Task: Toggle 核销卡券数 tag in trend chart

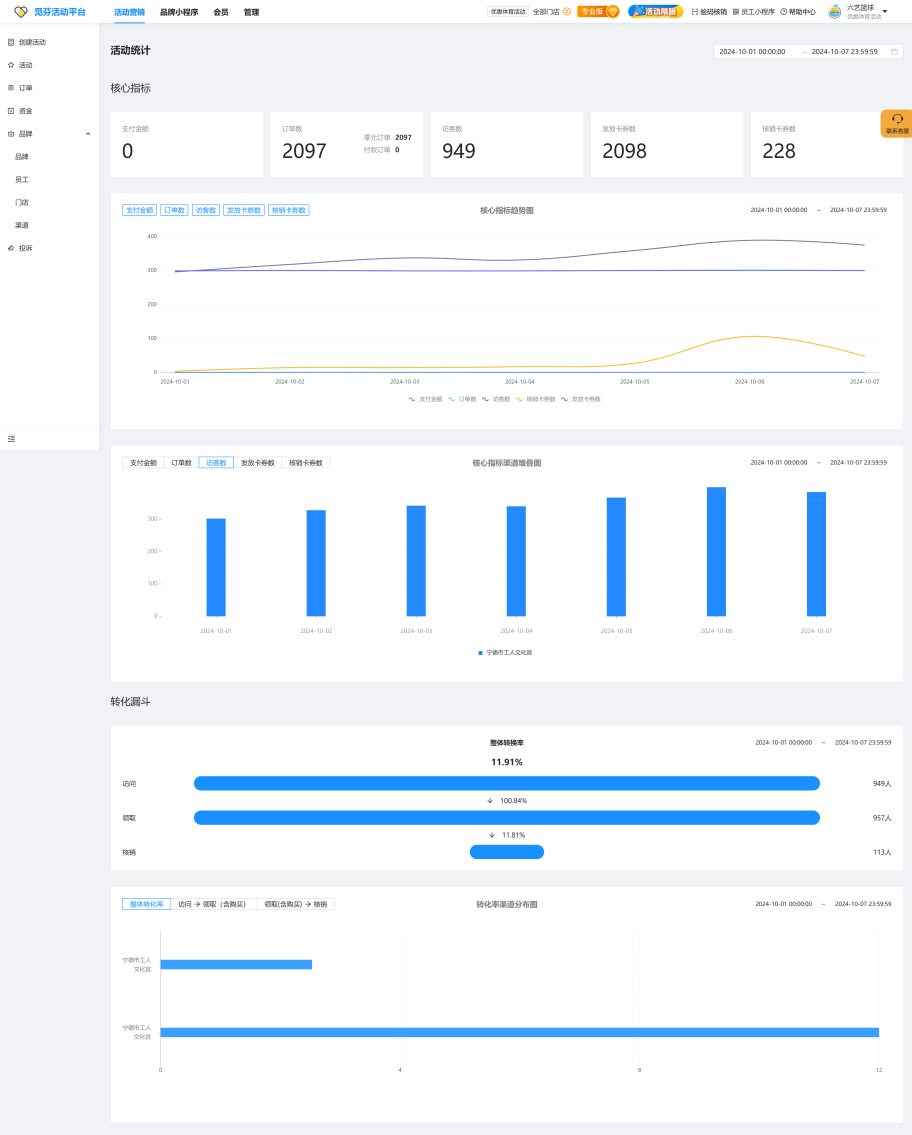Action: coord(289,211)
